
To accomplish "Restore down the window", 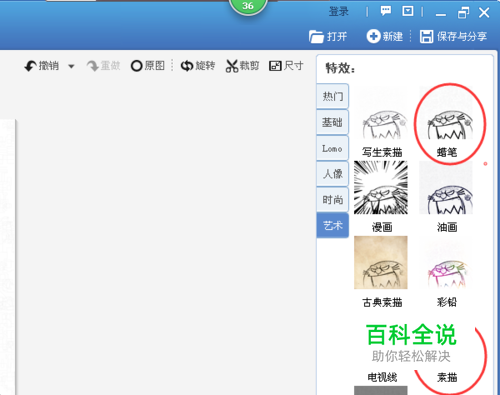I will click(x=463, y=13).
